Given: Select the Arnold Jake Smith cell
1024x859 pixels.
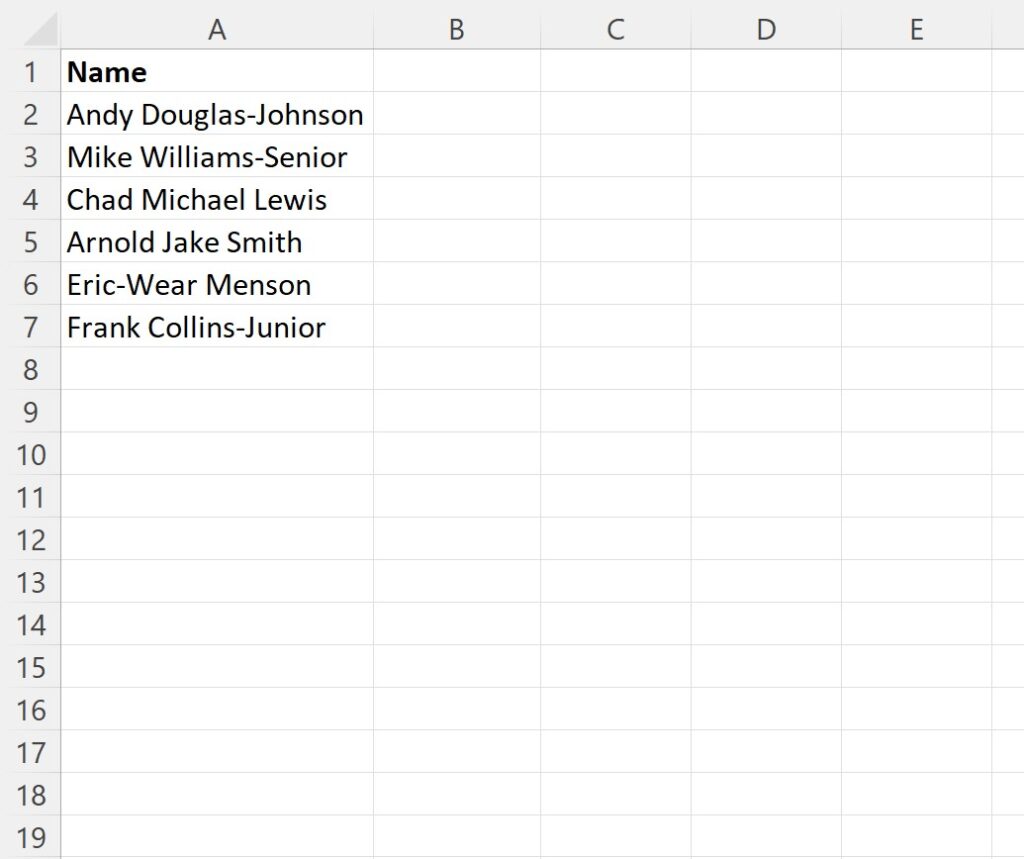Looking at the screenshot, I should pos(217,241).
